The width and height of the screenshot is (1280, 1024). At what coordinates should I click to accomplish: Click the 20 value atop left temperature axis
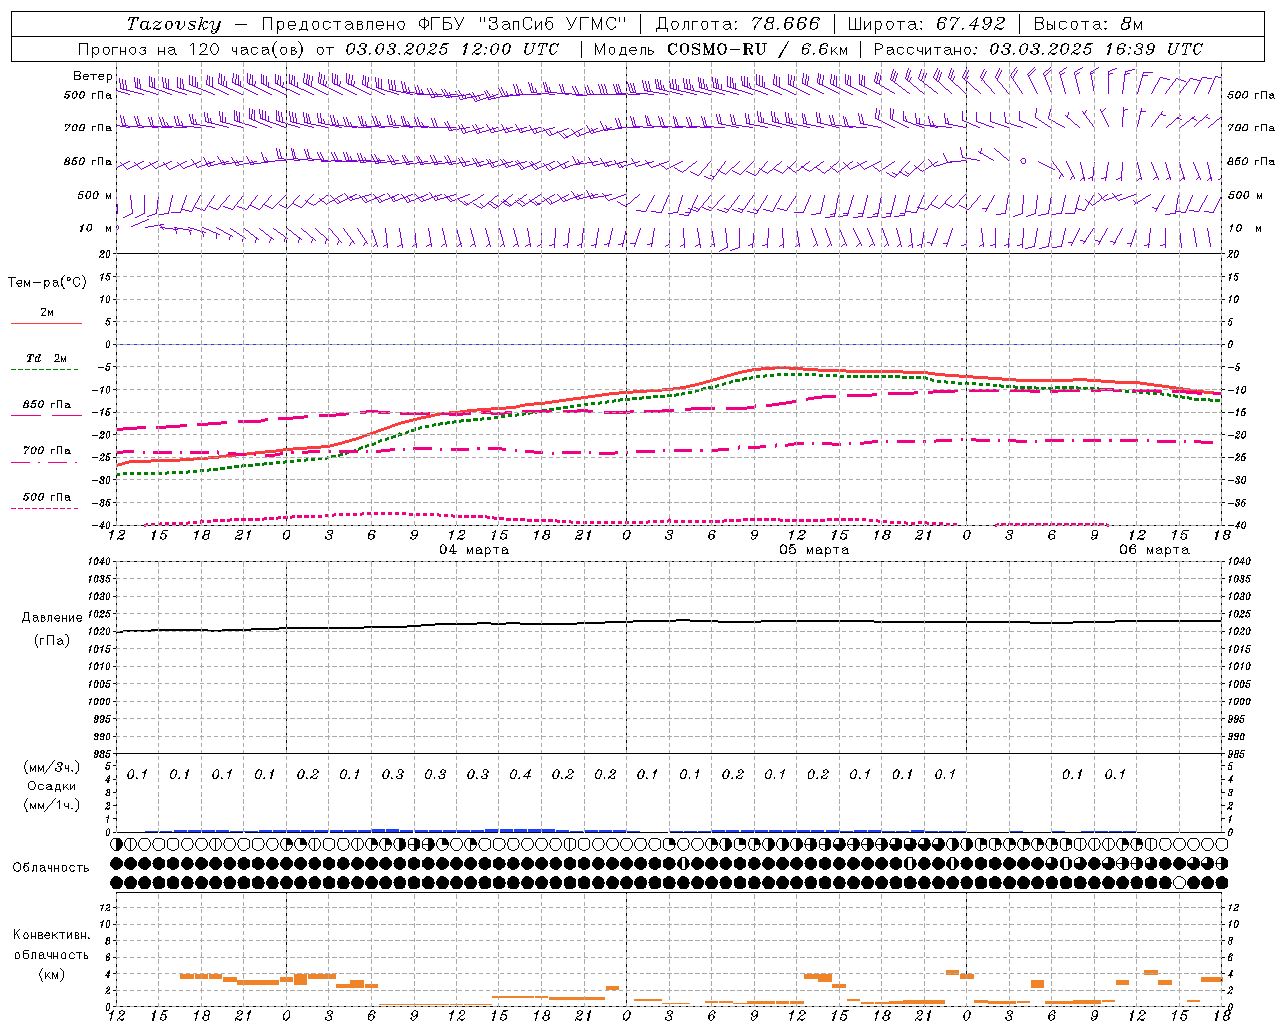106,254
